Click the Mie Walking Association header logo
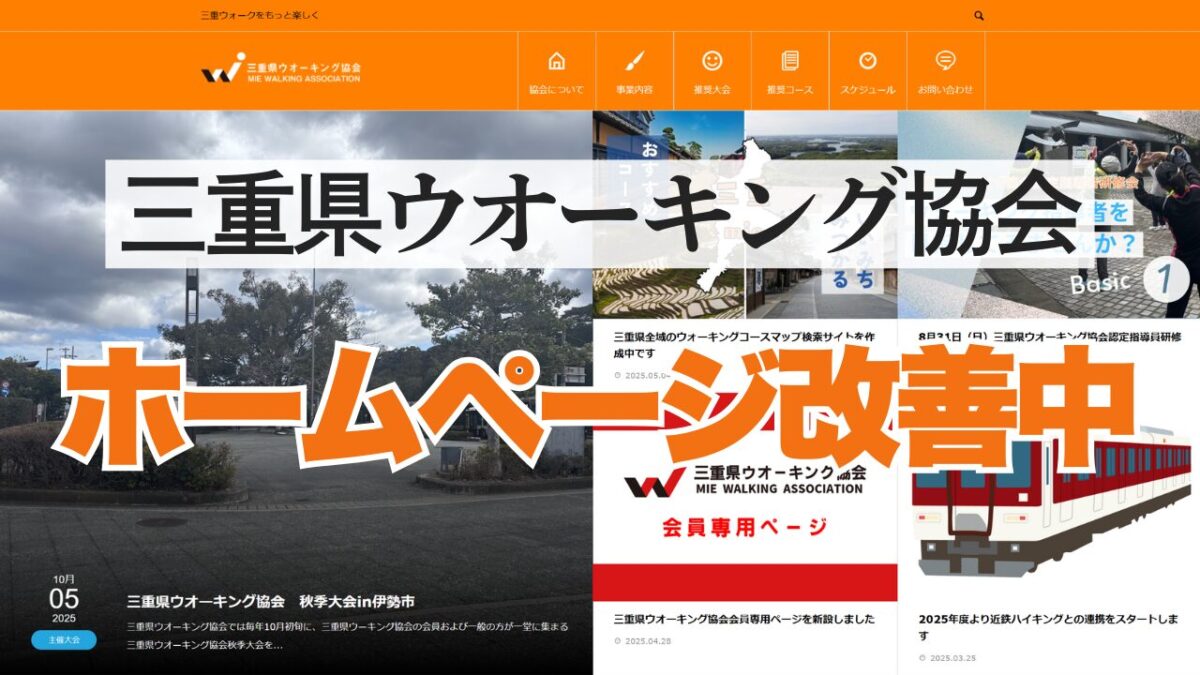The height and width of the screenshot is (675, 1200). (x=281, y=72)
